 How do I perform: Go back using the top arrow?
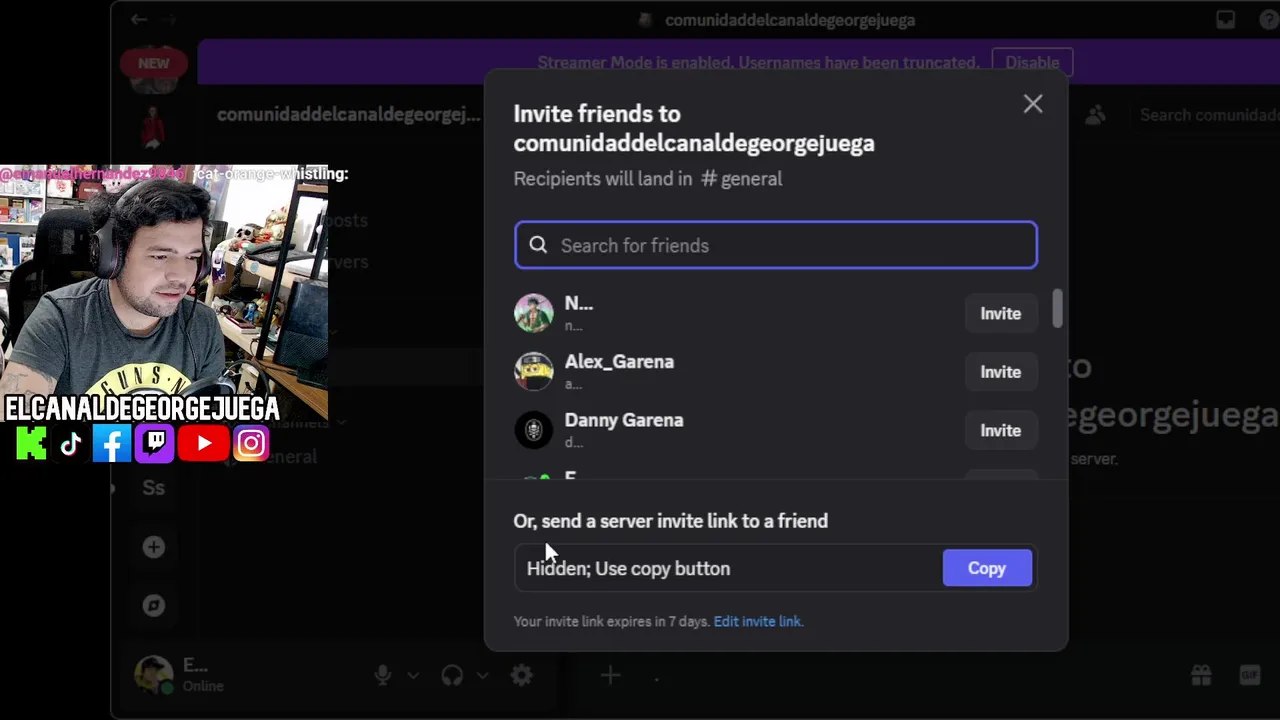click(139, 20)
